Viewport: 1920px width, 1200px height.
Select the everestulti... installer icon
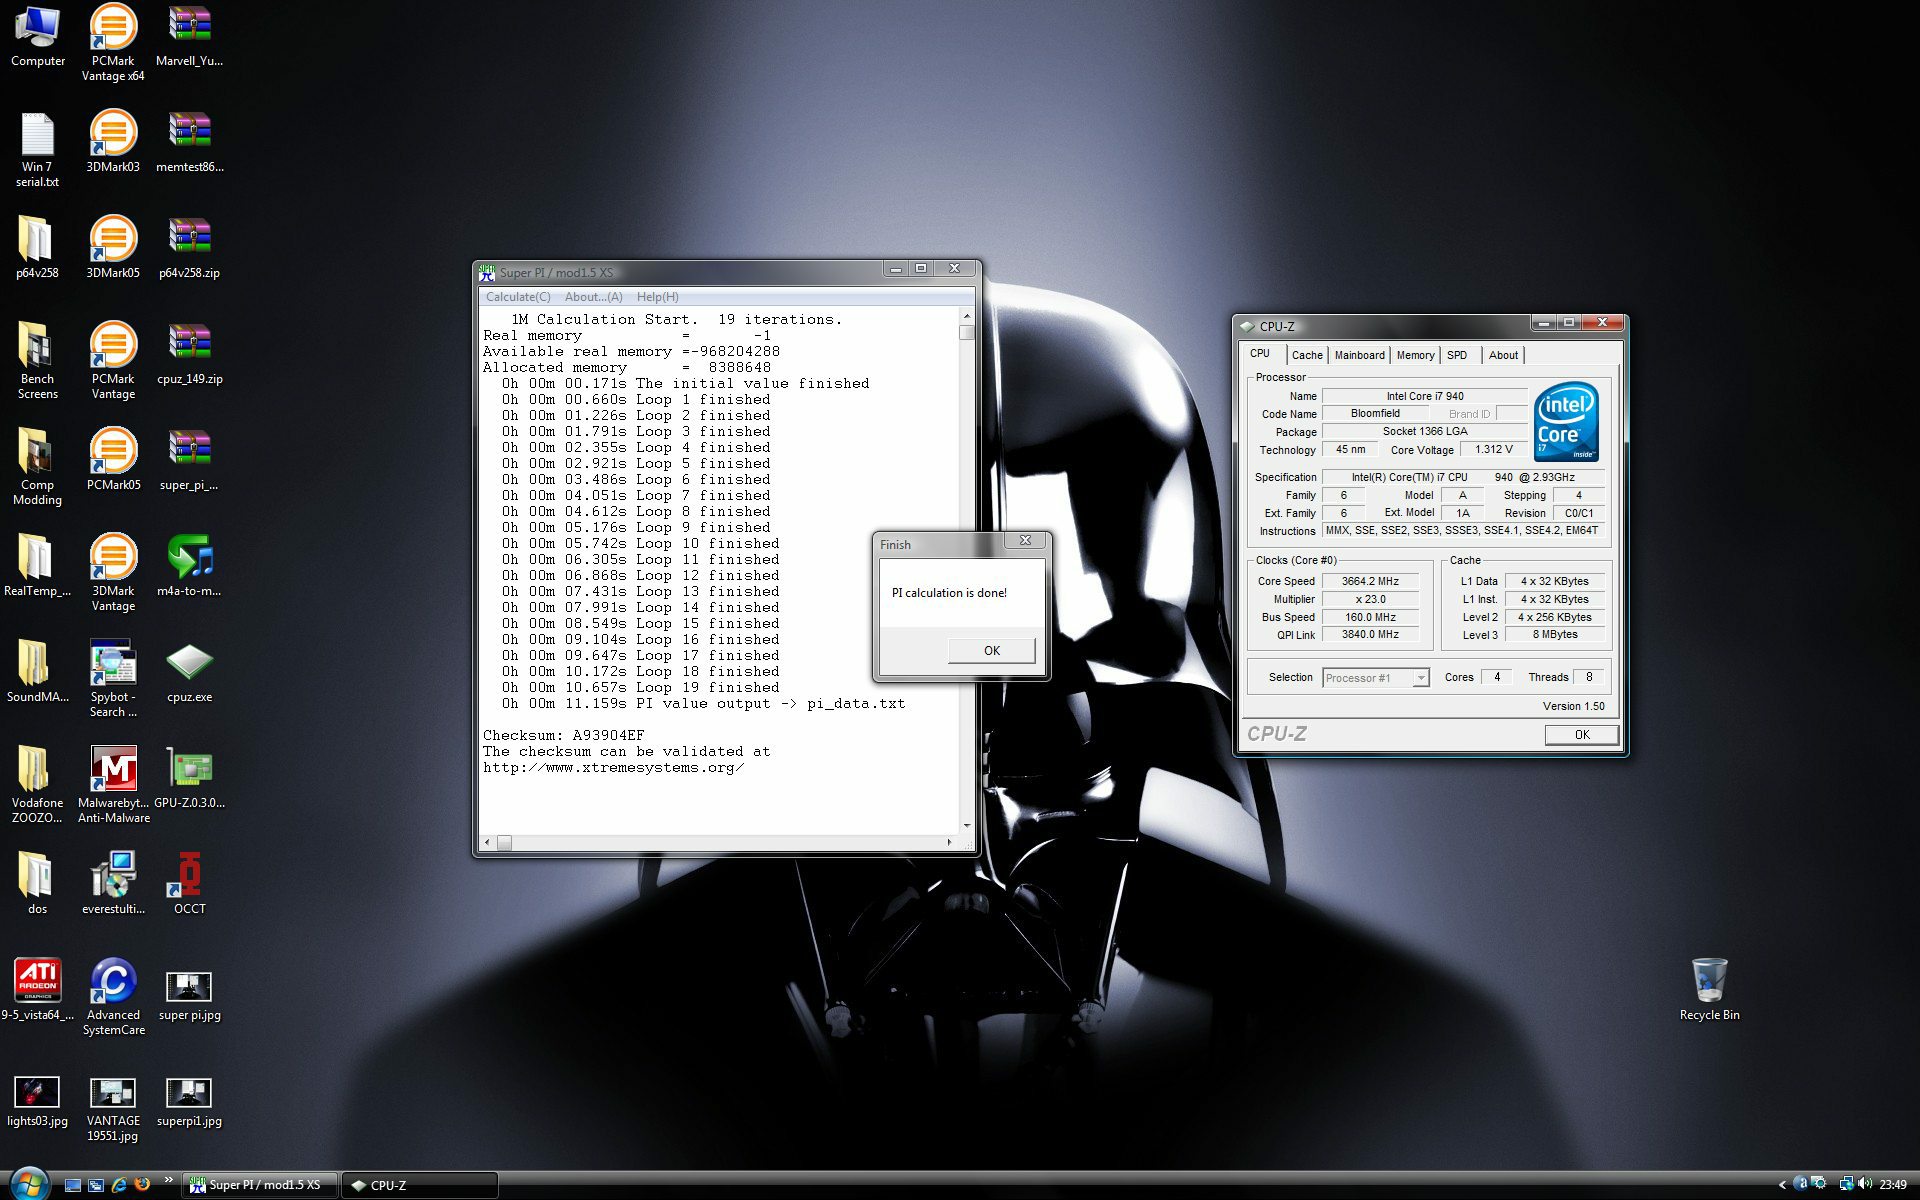pyautogui.click(x=113, y=883)
